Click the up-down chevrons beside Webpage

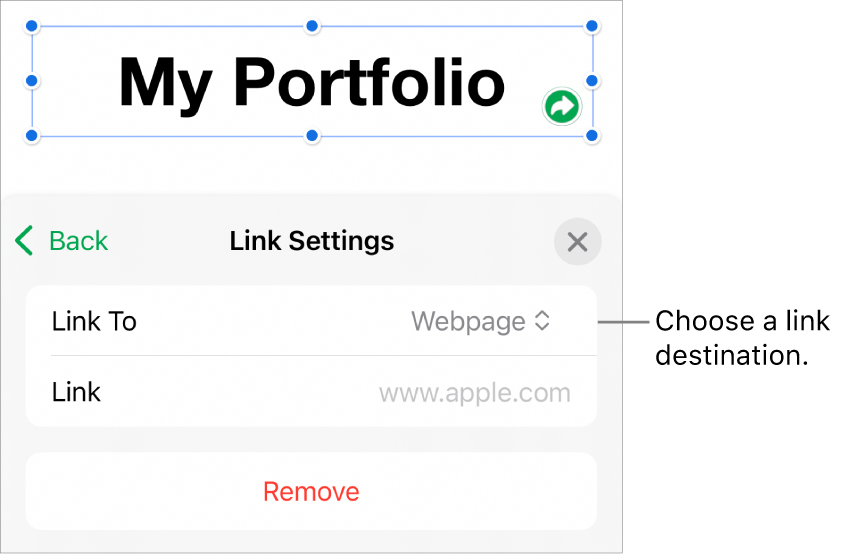pyautogui.click(x=542, y=321)
